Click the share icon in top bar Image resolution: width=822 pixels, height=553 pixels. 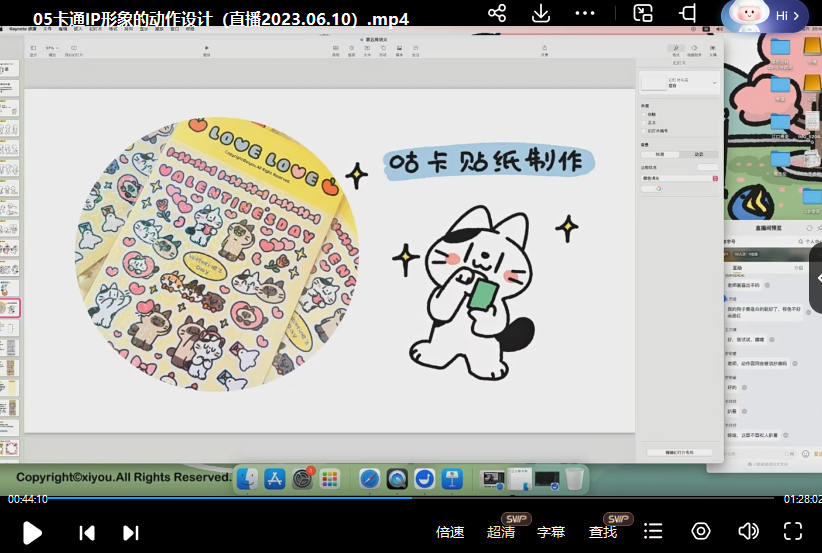[x=497, y=13]
